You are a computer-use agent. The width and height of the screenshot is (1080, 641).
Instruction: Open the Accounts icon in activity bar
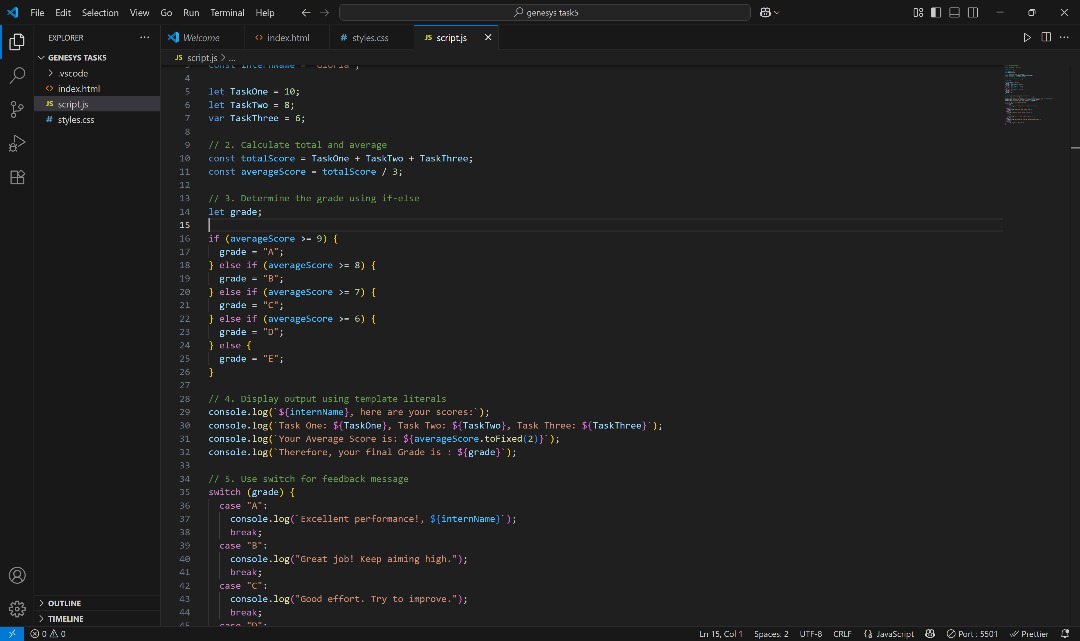(x=17, y=576)
